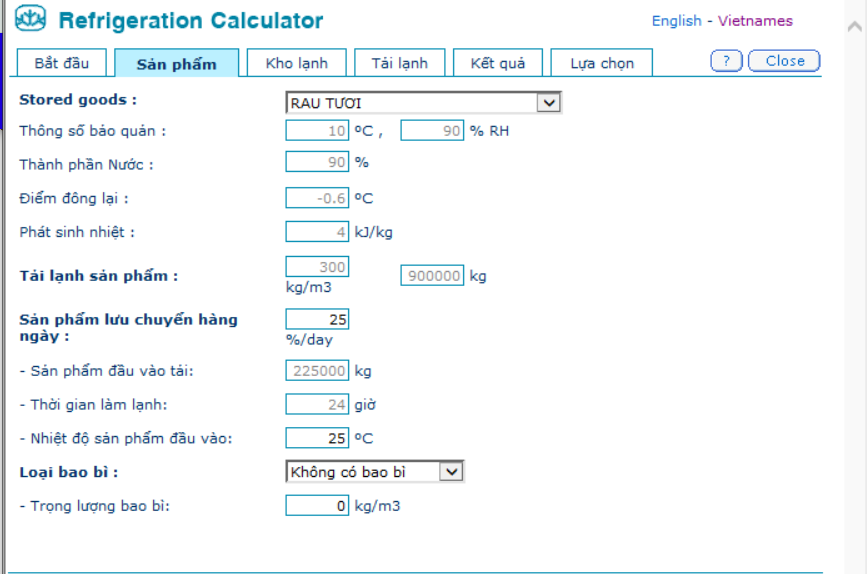Screen dimensions: 868x574
Task: Click the Phát sinh nhiệt kJ/kg field
Action: tap(317, 232)
